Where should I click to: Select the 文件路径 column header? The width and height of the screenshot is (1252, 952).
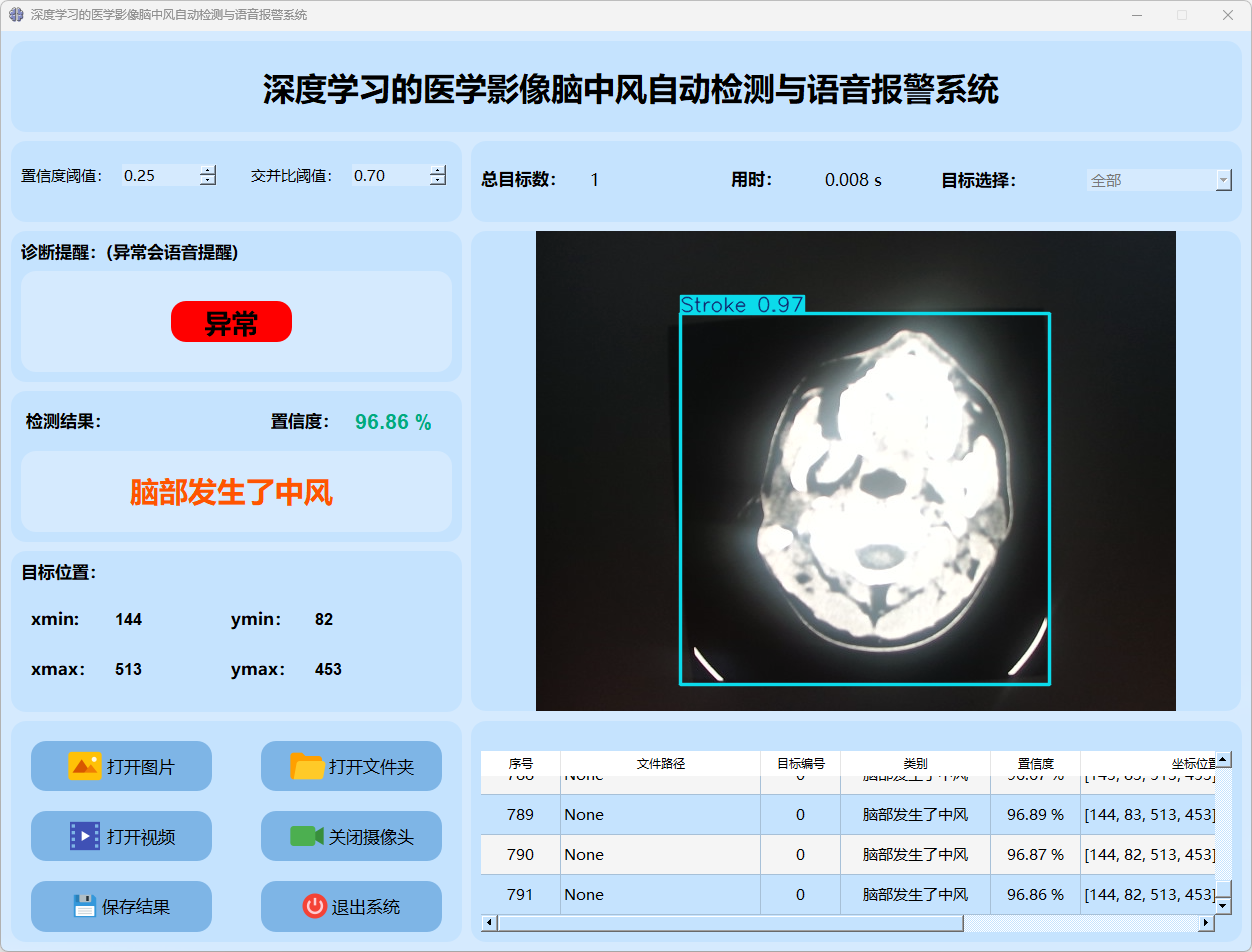(x=660, y=763)
